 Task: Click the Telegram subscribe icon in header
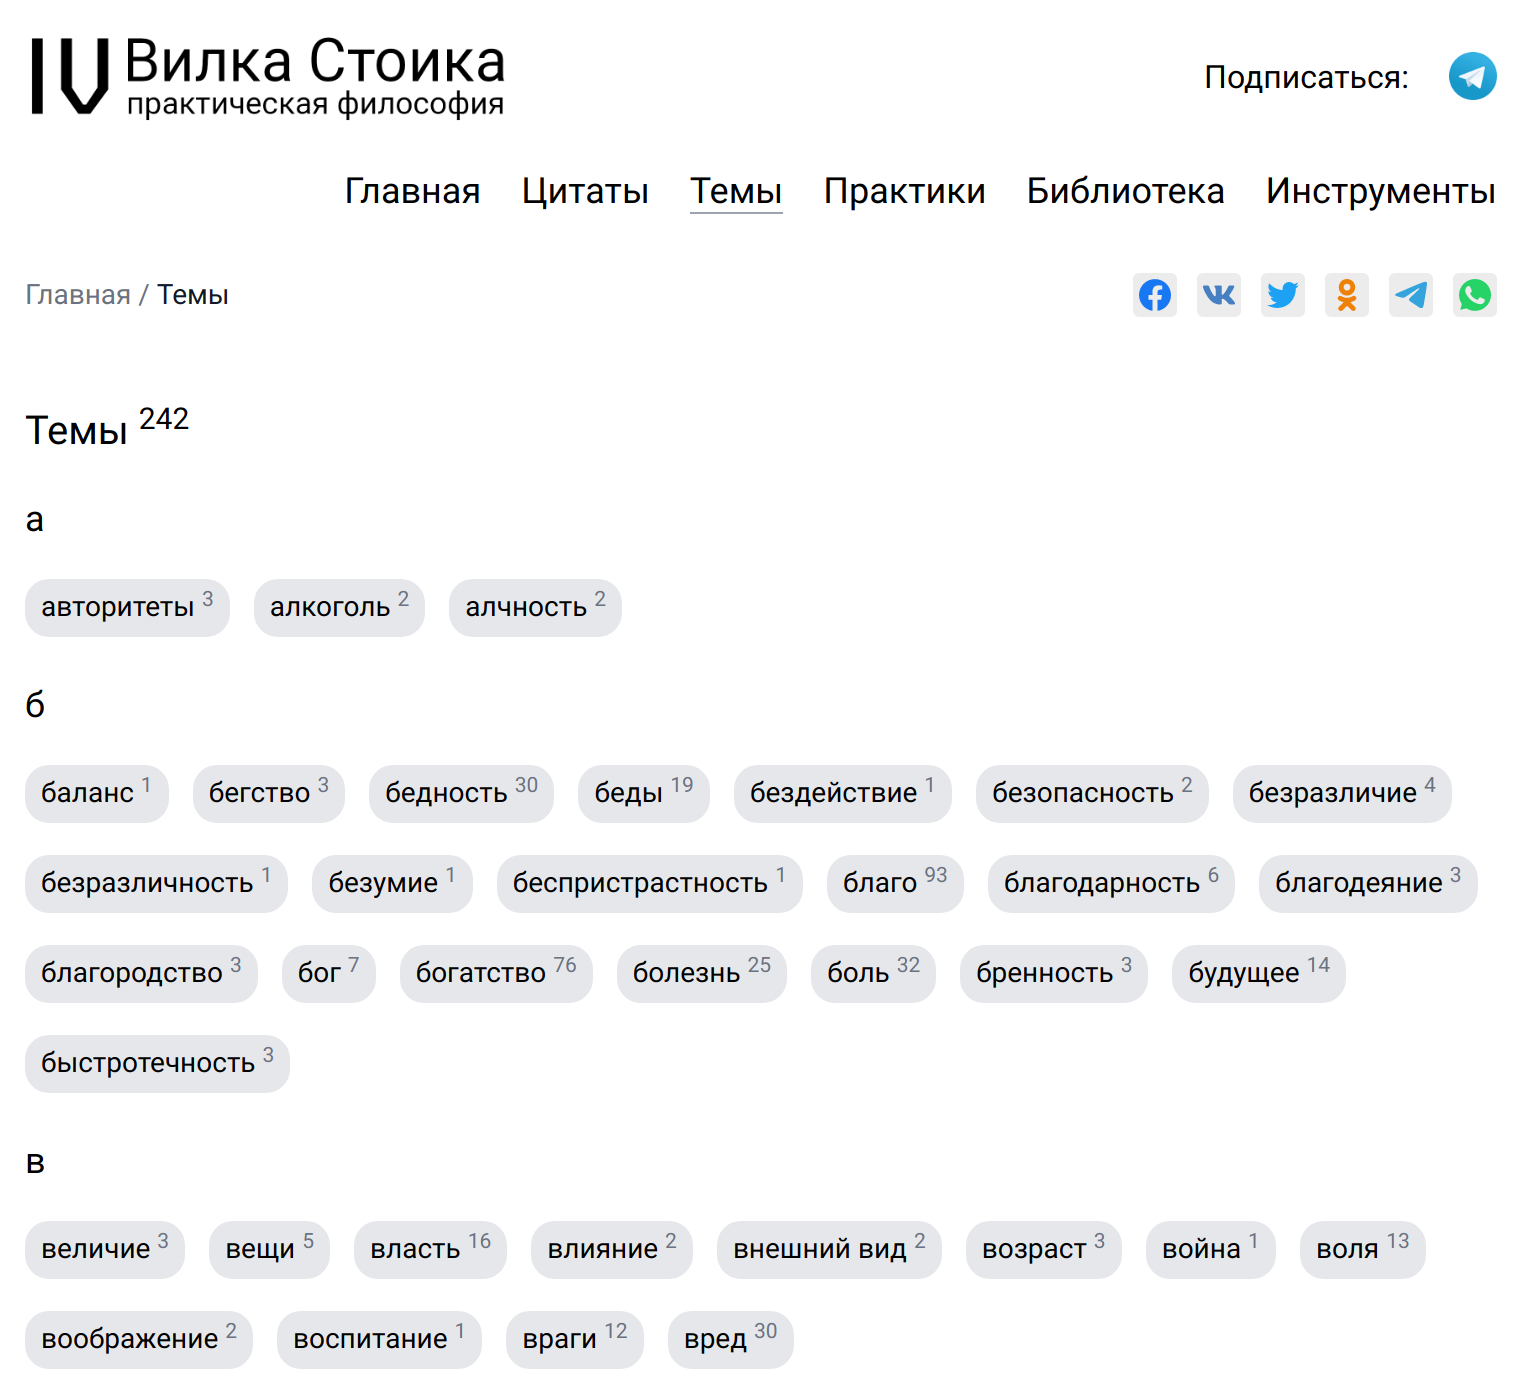click(x=1472, y=76)
